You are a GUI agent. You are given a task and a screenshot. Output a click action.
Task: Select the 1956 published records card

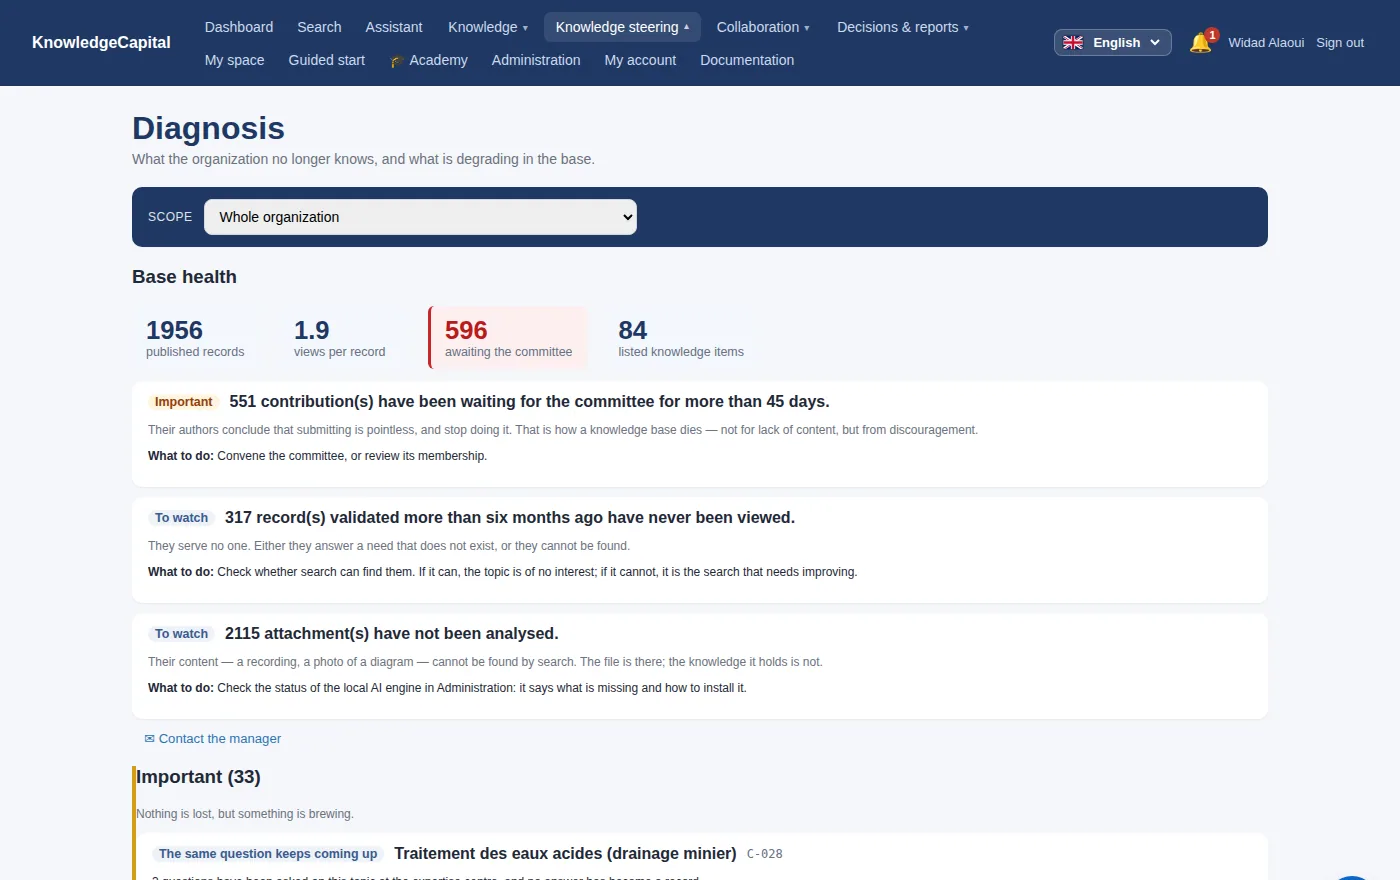point(195,338)
